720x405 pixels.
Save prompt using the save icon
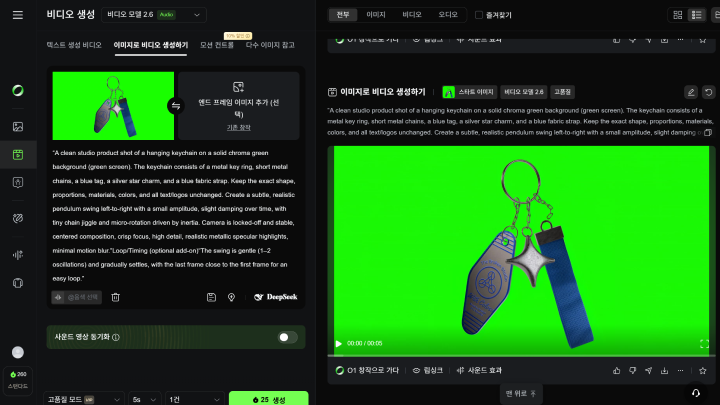211,297
